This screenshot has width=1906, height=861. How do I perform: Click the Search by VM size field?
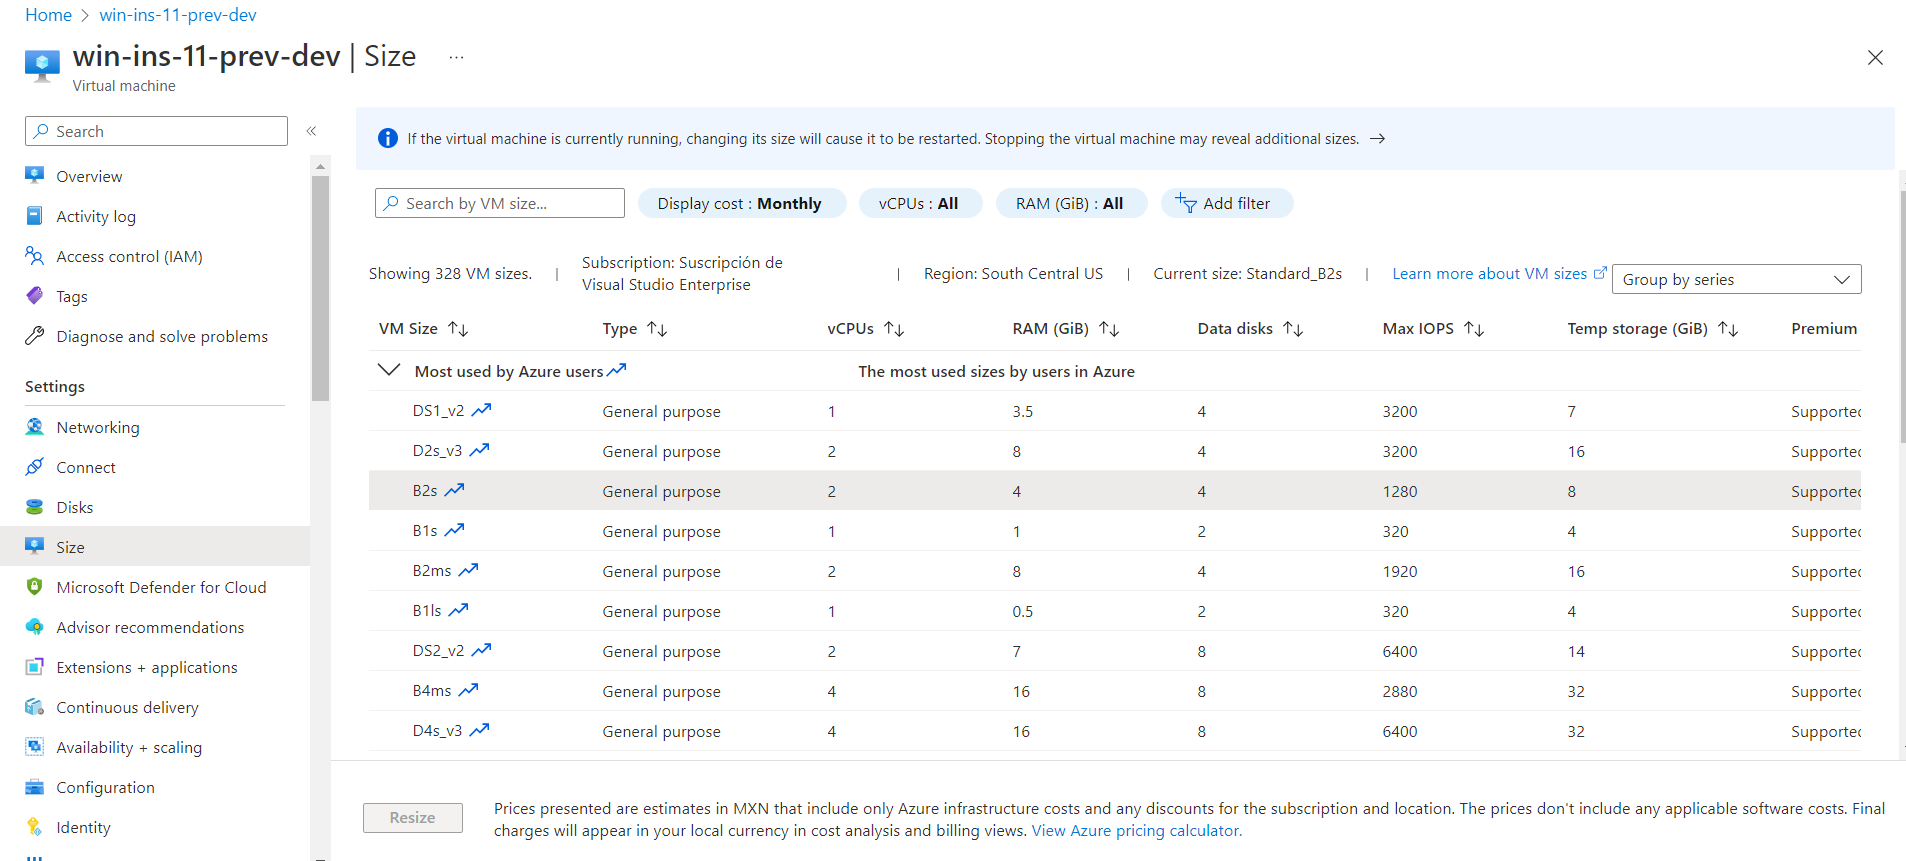click(500, 203)
